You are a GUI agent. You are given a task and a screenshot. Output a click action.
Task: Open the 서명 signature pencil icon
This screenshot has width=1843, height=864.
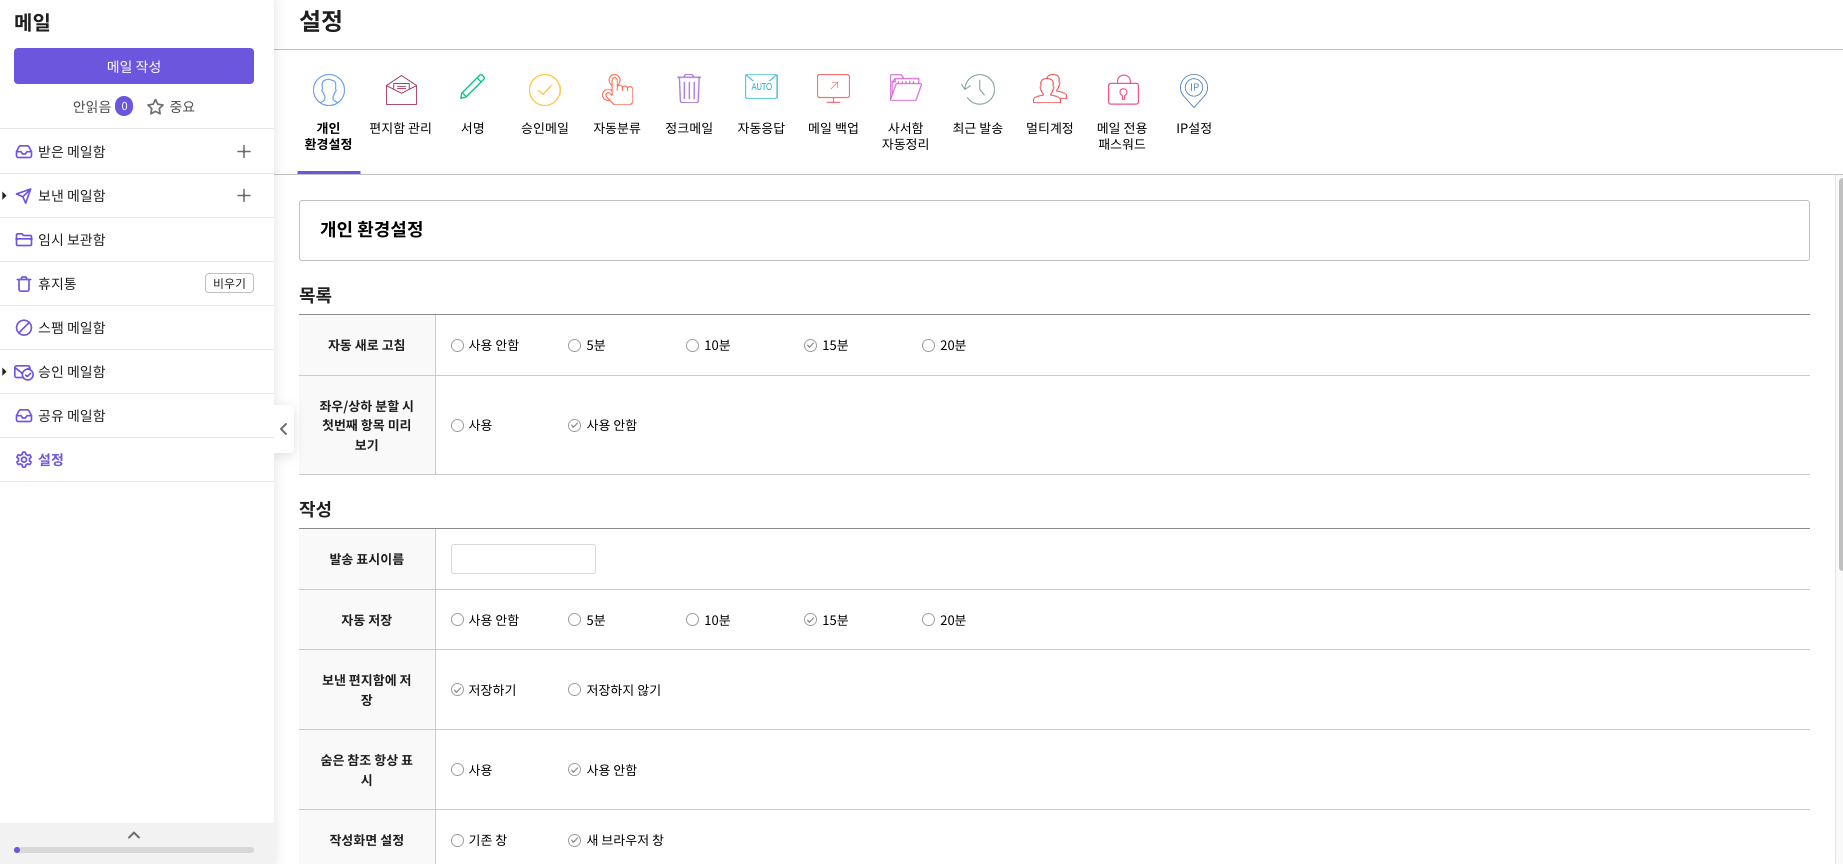click(x=473, y=89)
